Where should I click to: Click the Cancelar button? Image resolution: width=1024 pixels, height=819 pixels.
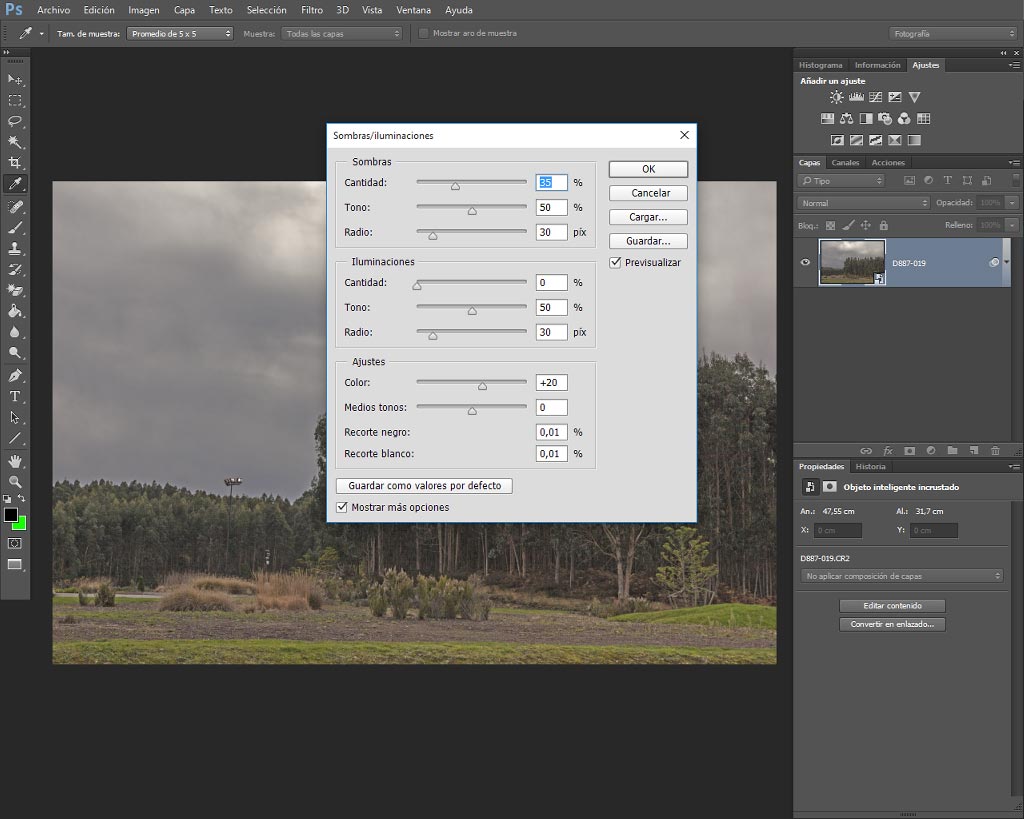(x=648, y=193)
